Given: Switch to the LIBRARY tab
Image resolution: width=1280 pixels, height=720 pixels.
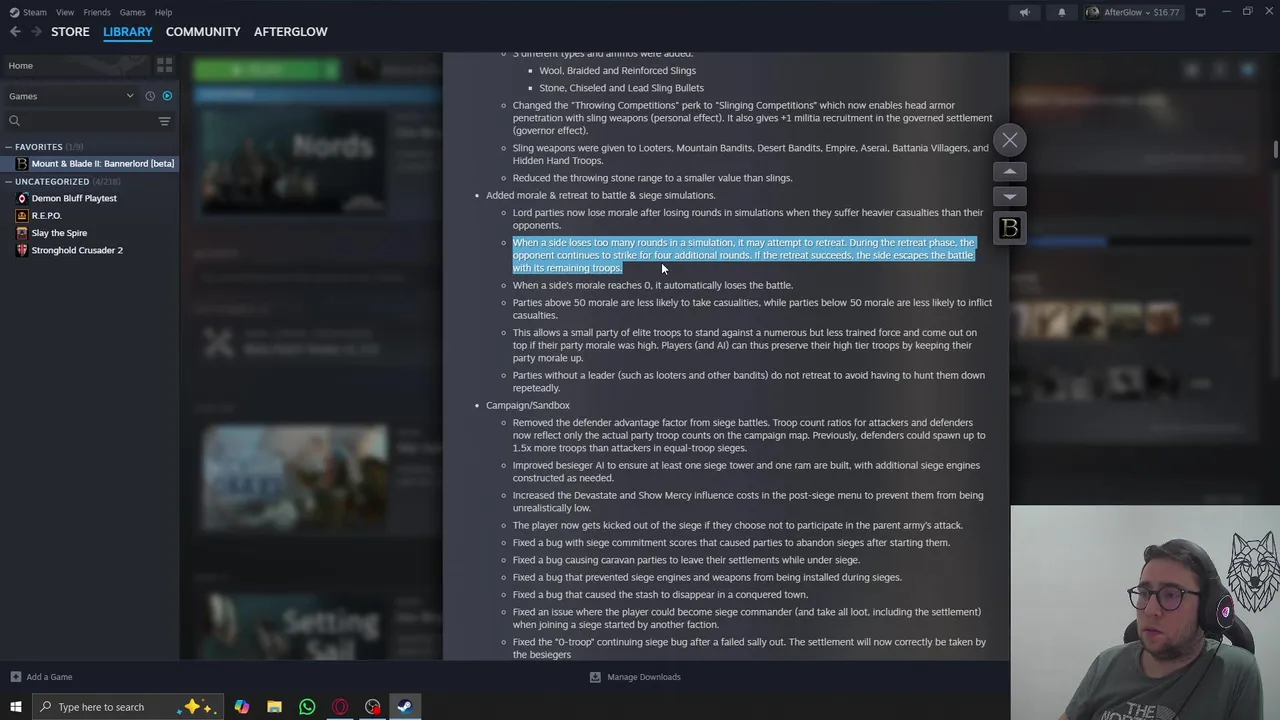Looking at the screenshot, I should [x=128, y=32].
